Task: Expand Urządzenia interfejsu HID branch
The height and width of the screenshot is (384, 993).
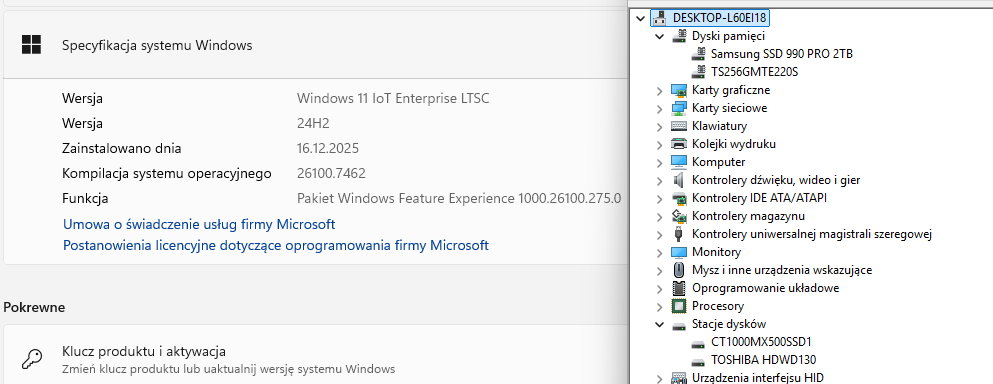Action: point(659,378)
